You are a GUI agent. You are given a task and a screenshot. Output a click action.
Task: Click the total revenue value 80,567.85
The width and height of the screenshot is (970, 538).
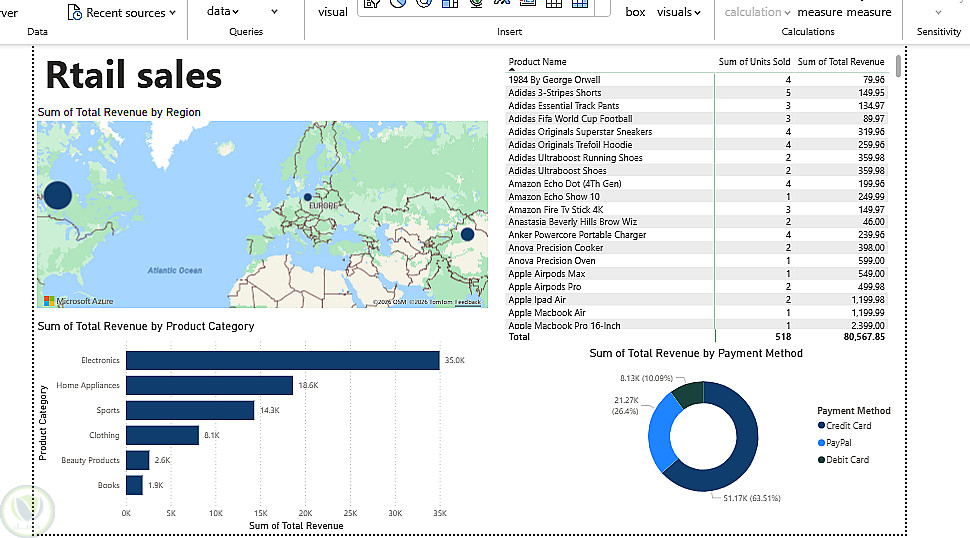click(x=864, y=337)
